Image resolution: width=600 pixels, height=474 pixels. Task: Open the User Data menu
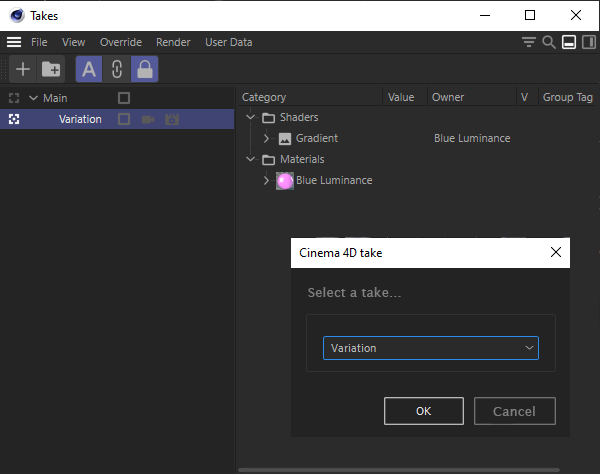pos(228,42)
